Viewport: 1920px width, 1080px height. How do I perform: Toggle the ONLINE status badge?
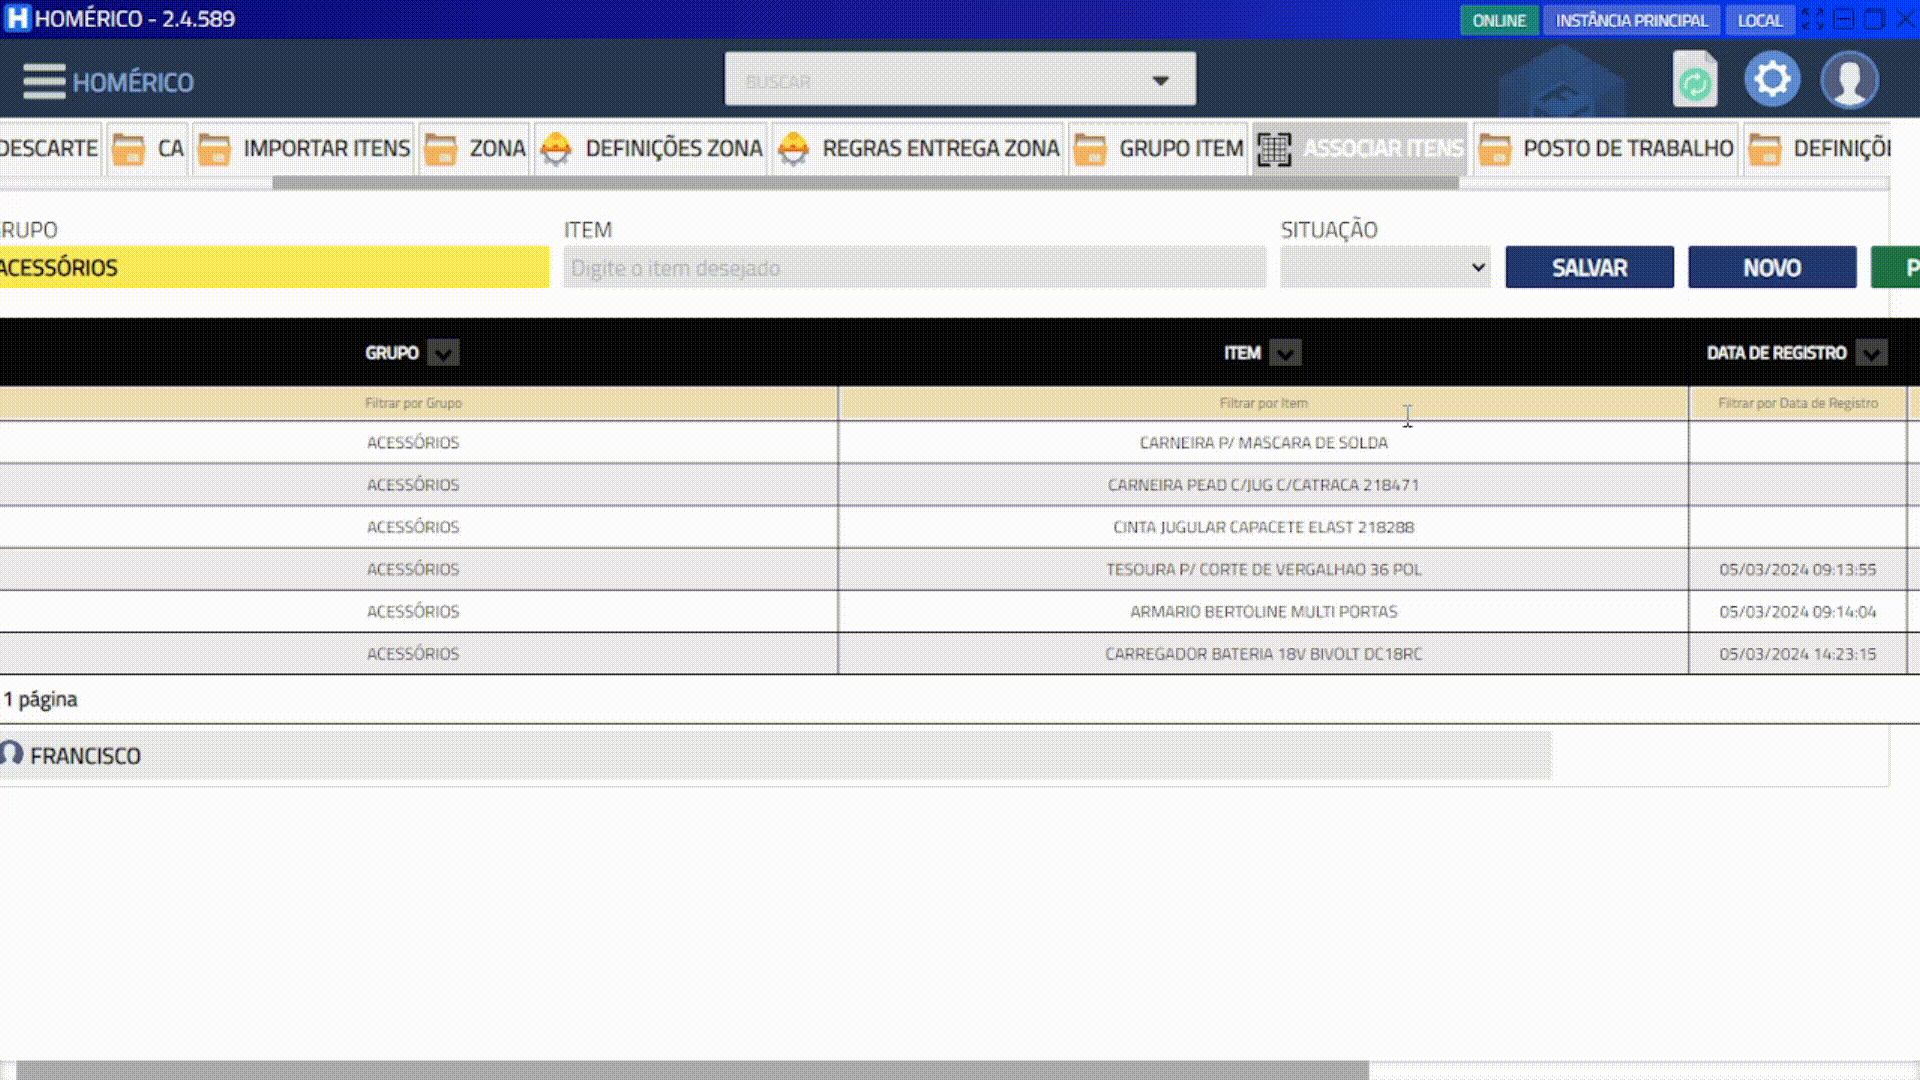[1498, 20]
